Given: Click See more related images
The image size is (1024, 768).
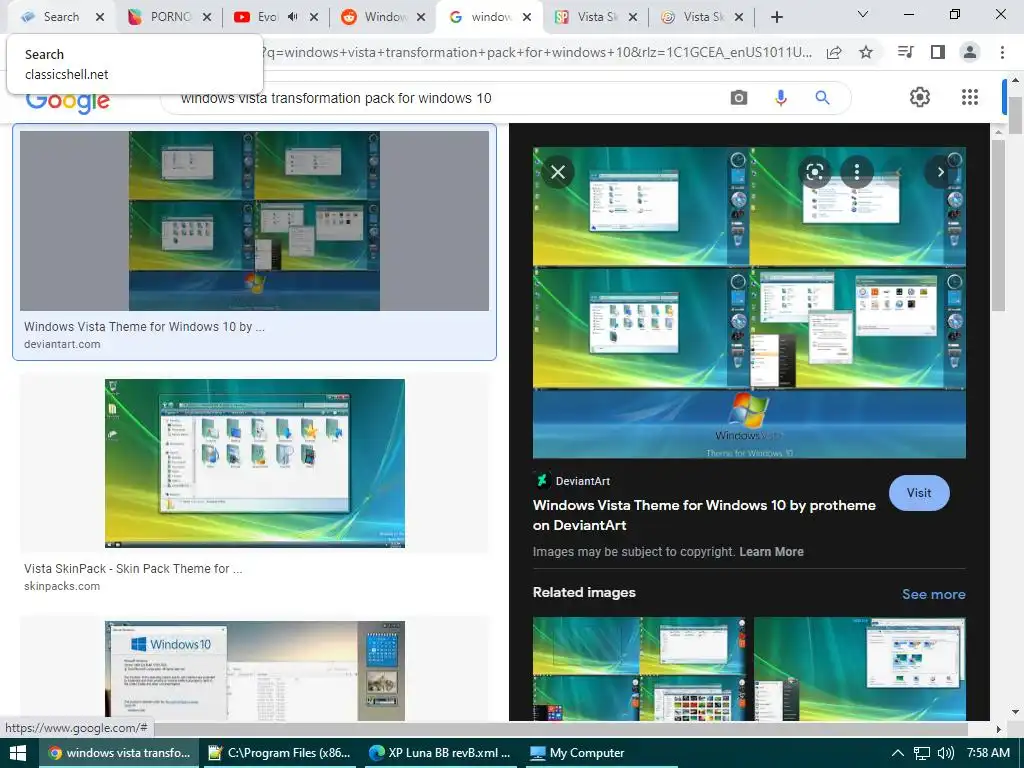Looking at the screenshot, I should [x=934, y=594].
